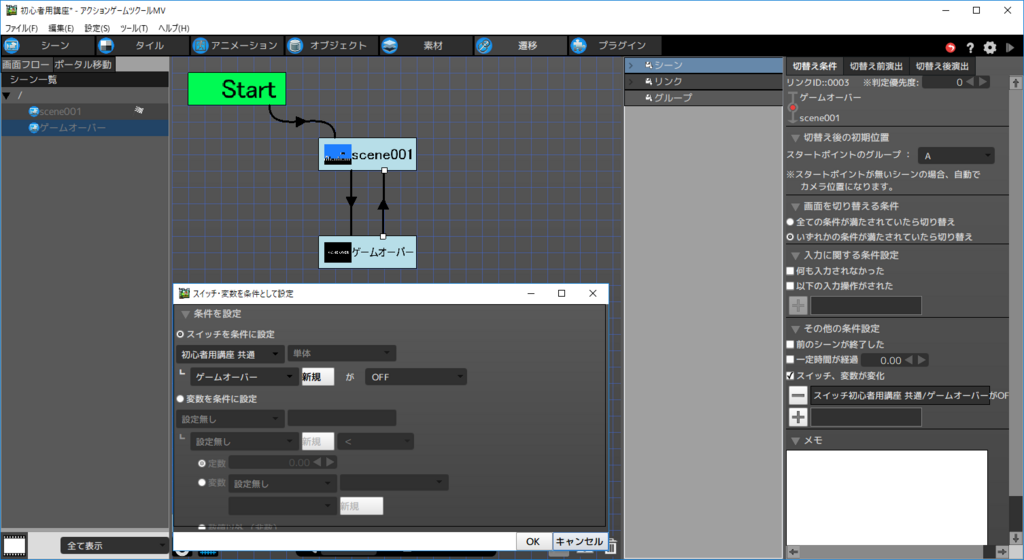Open the 全て表示 dropdown at bottom left
The height and width of the screenshot is (560, 1024).
[115, 546]
